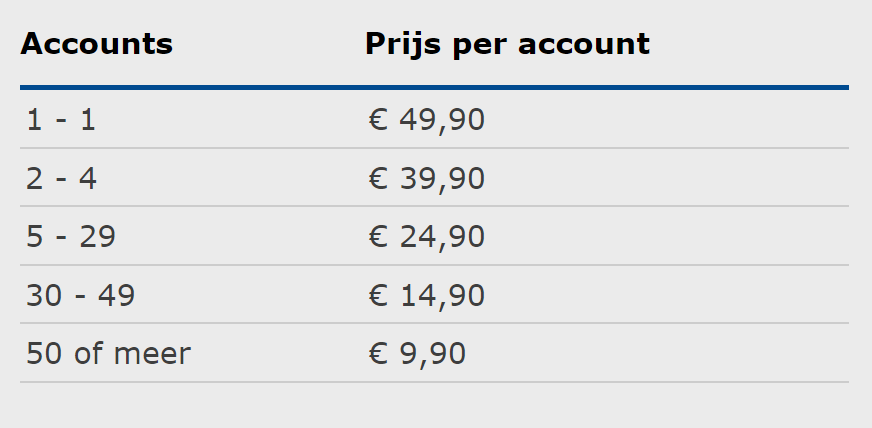The image size is (872, 428).
Task: Click the Prijs per account header
Action: (x=507, y=44)
